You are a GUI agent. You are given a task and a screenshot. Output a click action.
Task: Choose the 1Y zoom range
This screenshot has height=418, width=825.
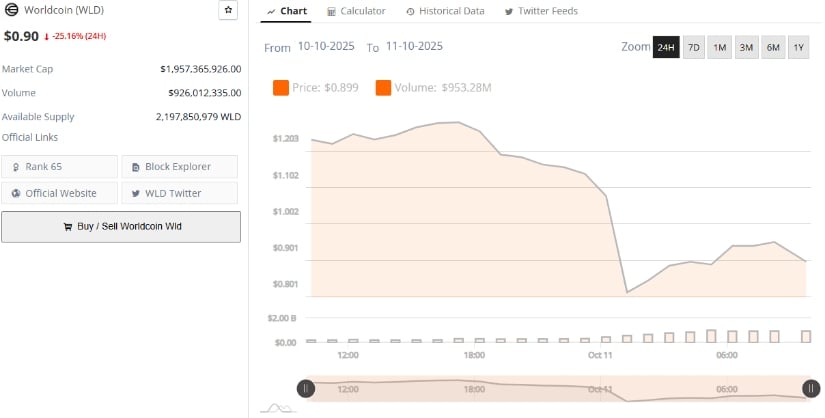(x=799, y=48)
